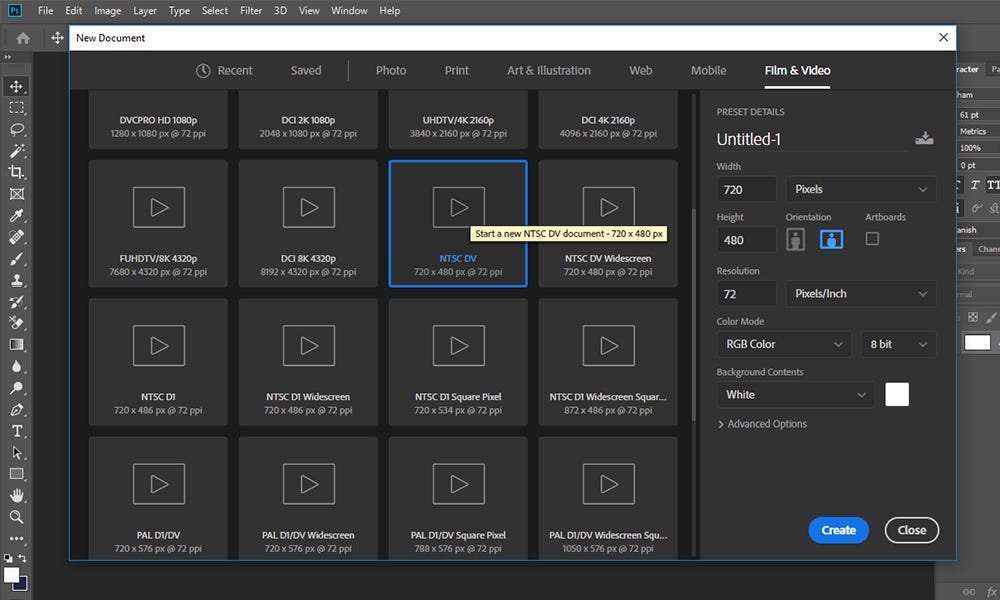Choose the FUHDTV/8K 4320p preset
The width and height of the screenshot is (1000, 600).
pyautogui.click(x=158, y=224)
